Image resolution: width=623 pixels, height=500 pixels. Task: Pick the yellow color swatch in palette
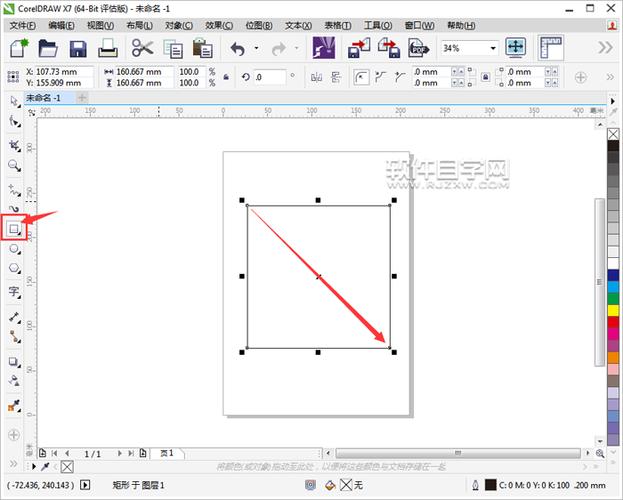pos(613,310)
